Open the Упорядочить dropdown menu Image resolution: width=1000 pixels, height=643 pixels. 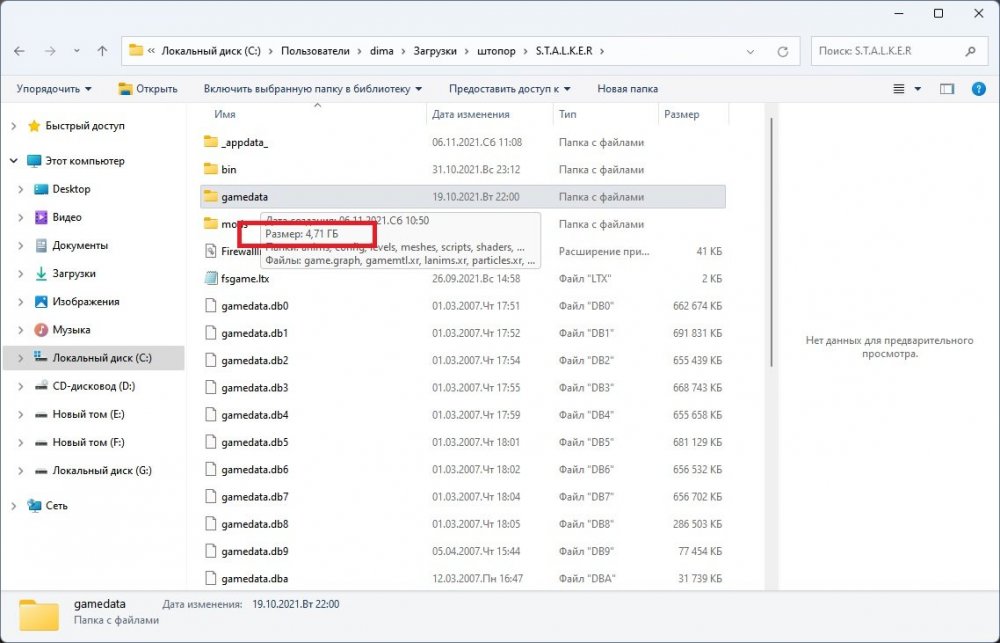tap(54, 89)
